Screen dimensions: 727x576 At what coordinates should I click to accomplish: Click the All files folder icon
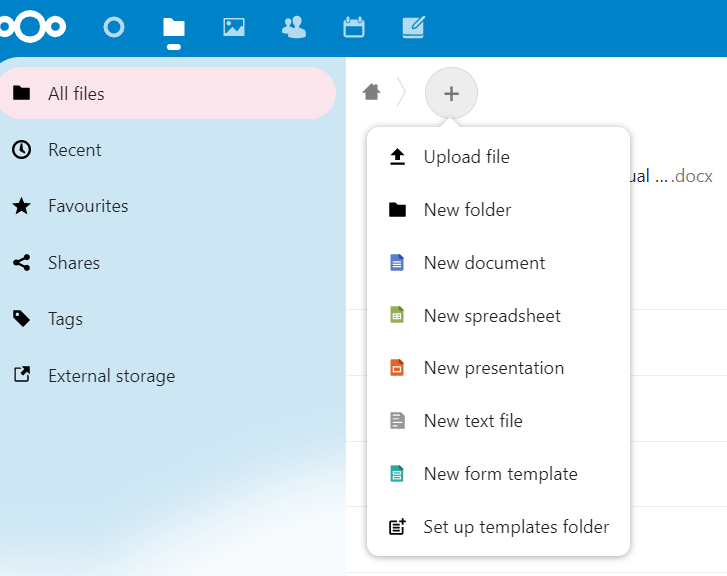pos(21,93)
